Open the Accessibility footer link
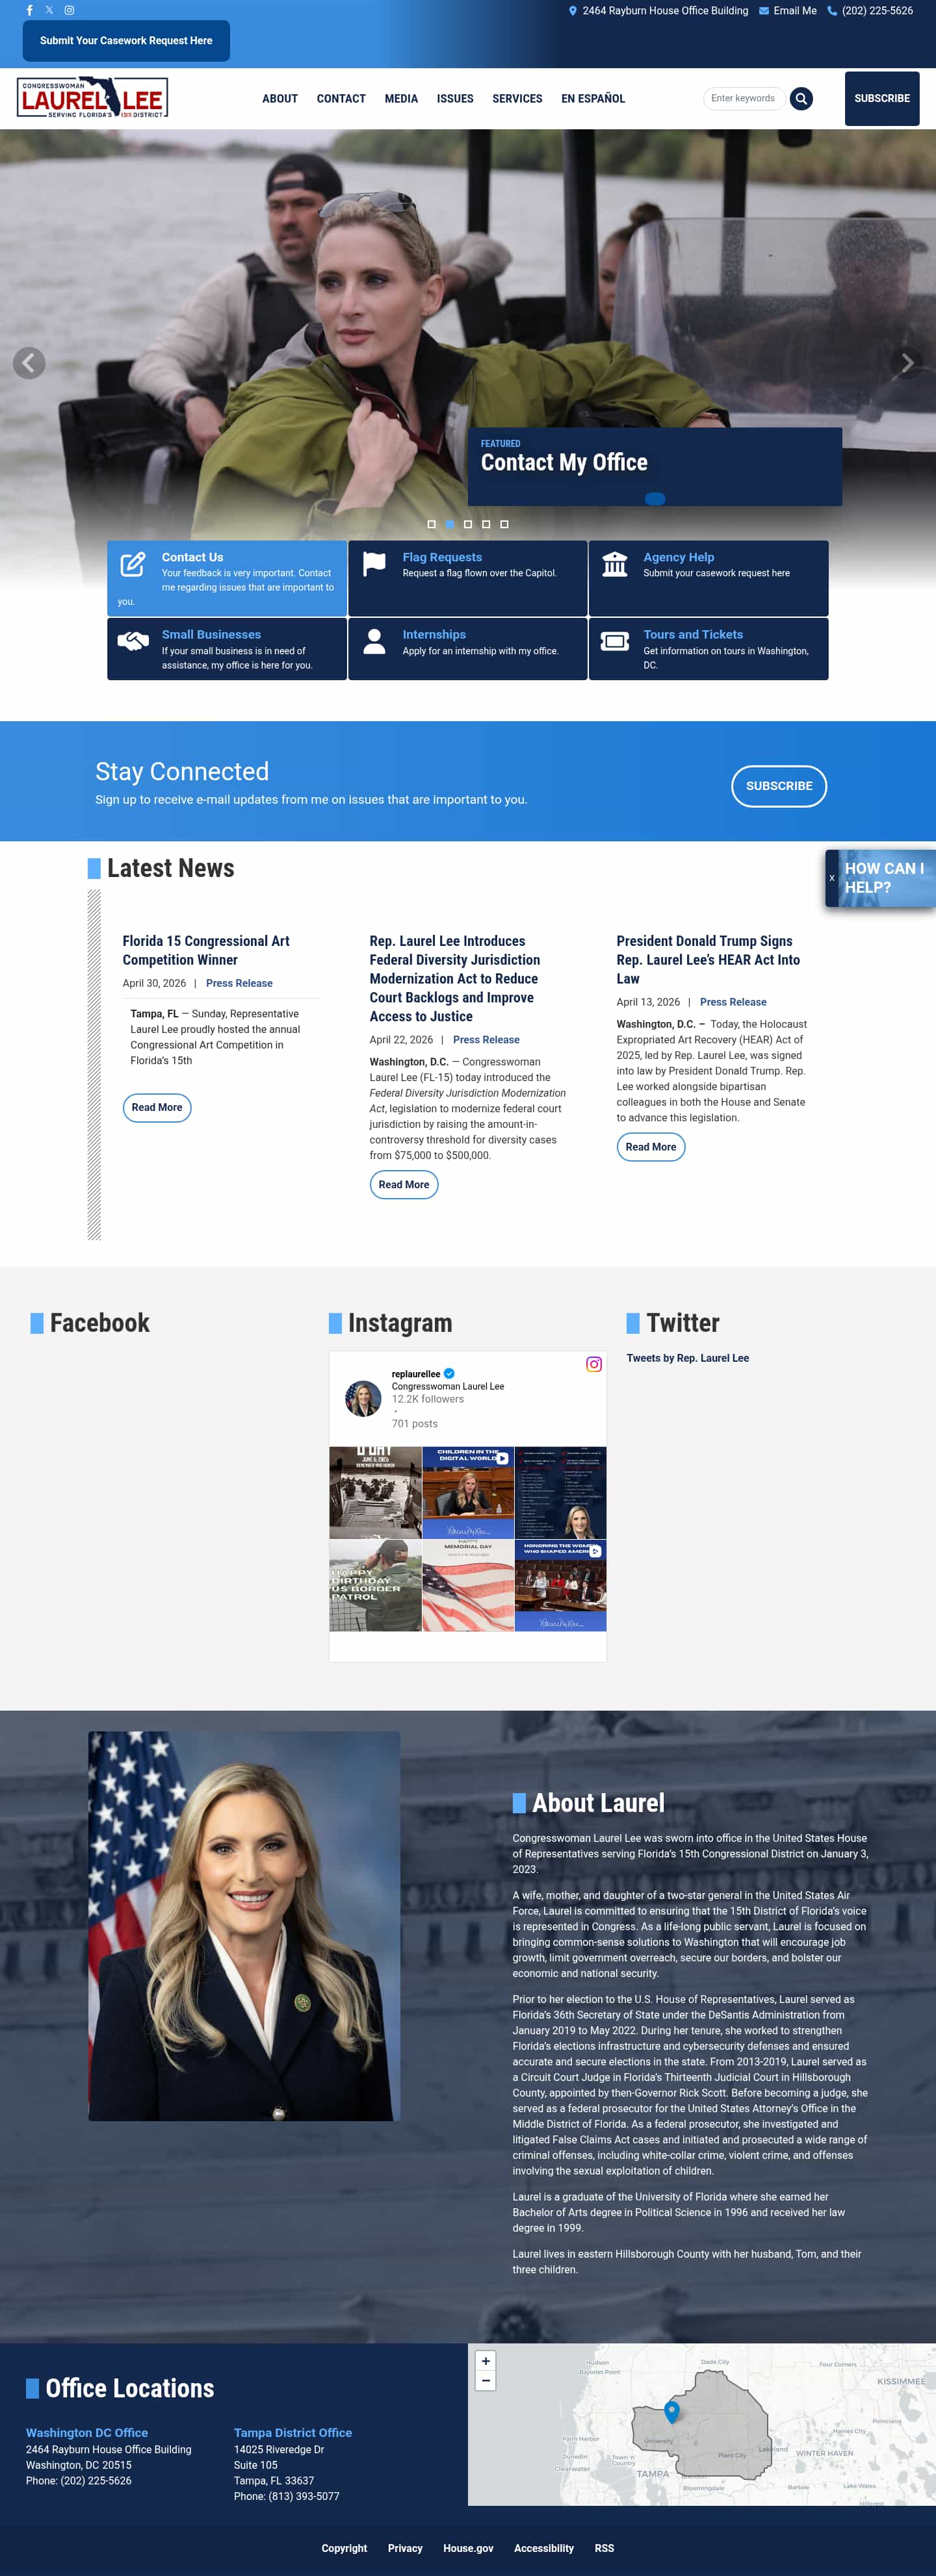Image resolution: width=936 pixels, height=2576 pixels. tap(544, 2548)
